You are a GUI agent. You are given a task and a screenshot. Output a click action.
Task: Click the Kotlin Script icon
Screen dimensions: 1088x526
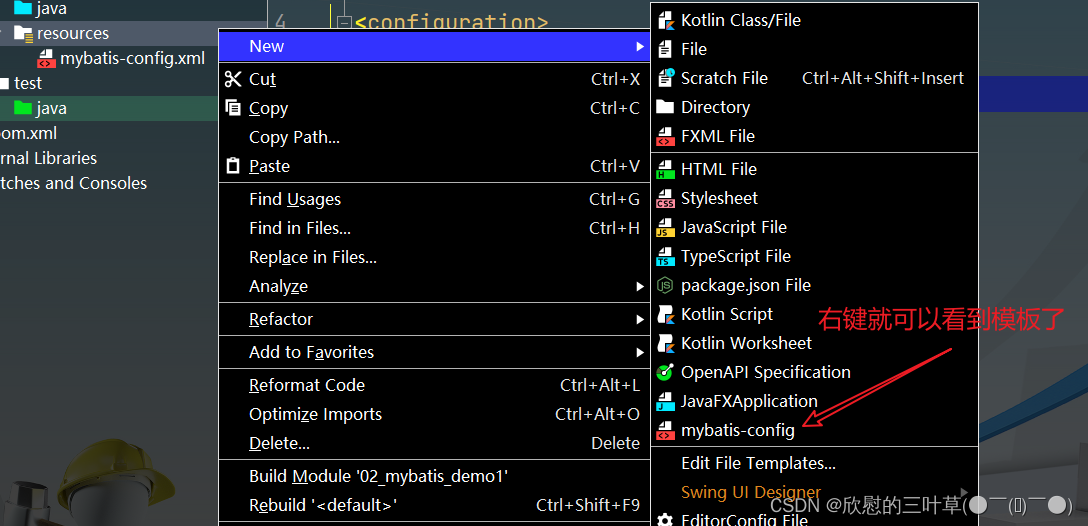click(x=665, y=314)
